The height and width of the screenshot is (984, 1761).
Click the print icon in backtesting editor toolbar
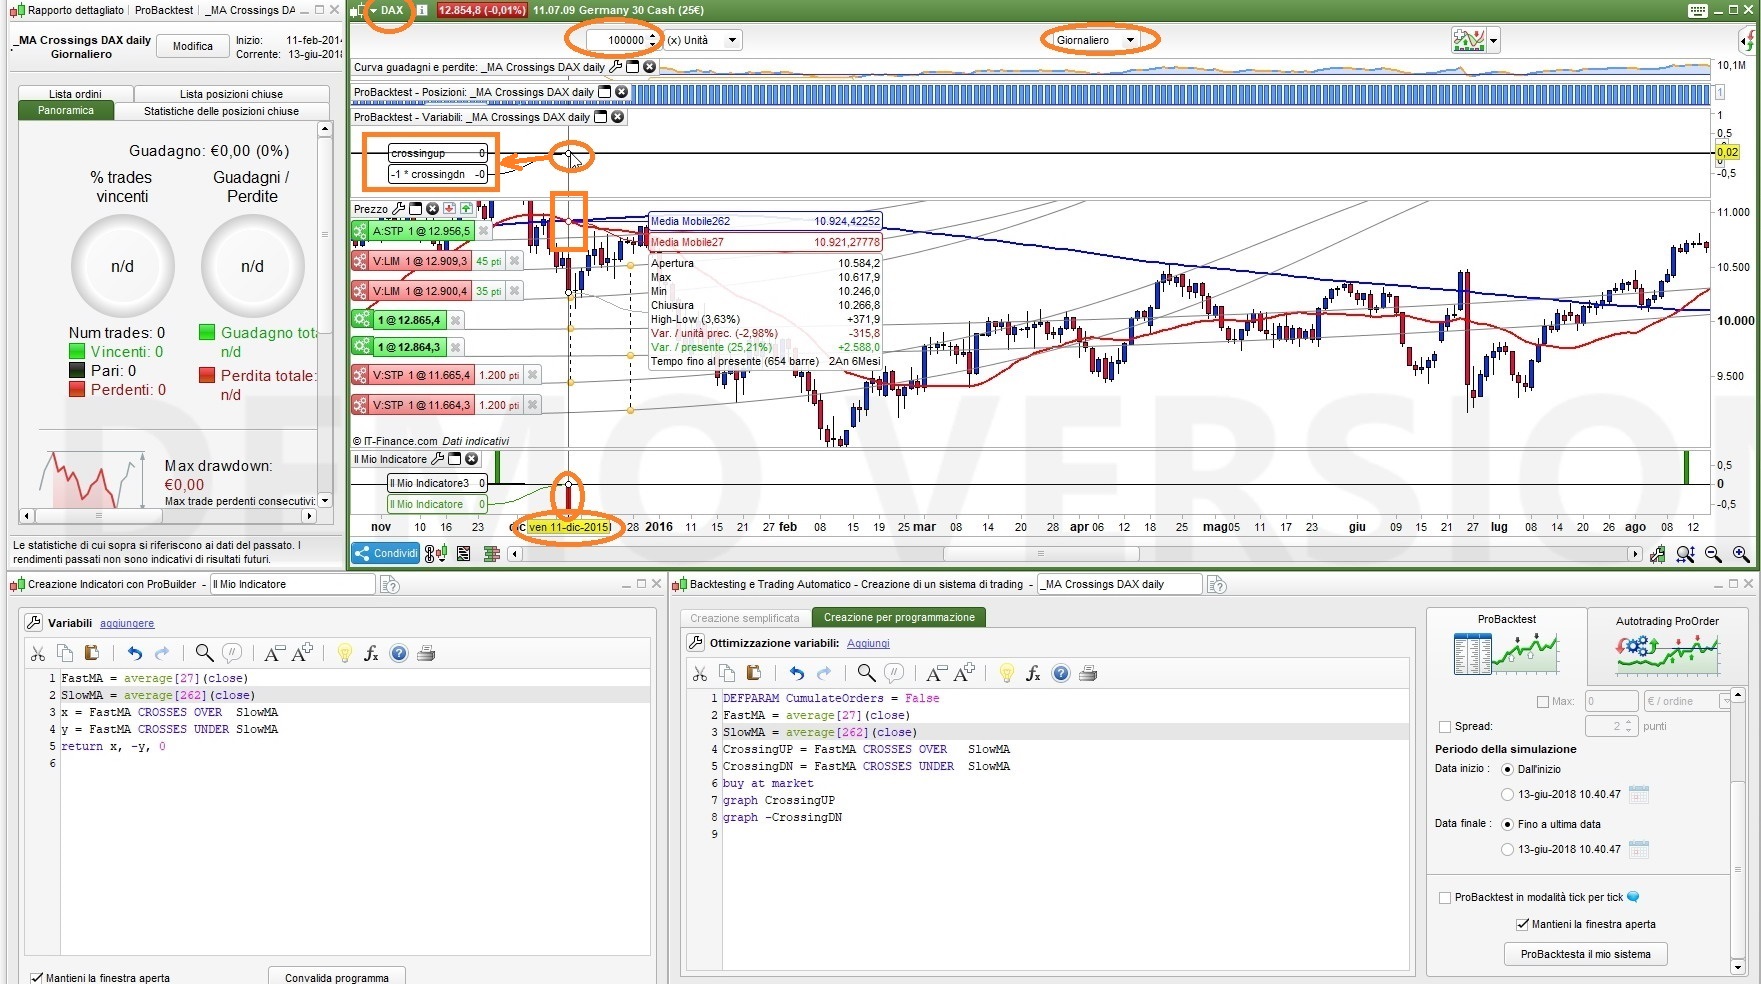point(1088,674)
